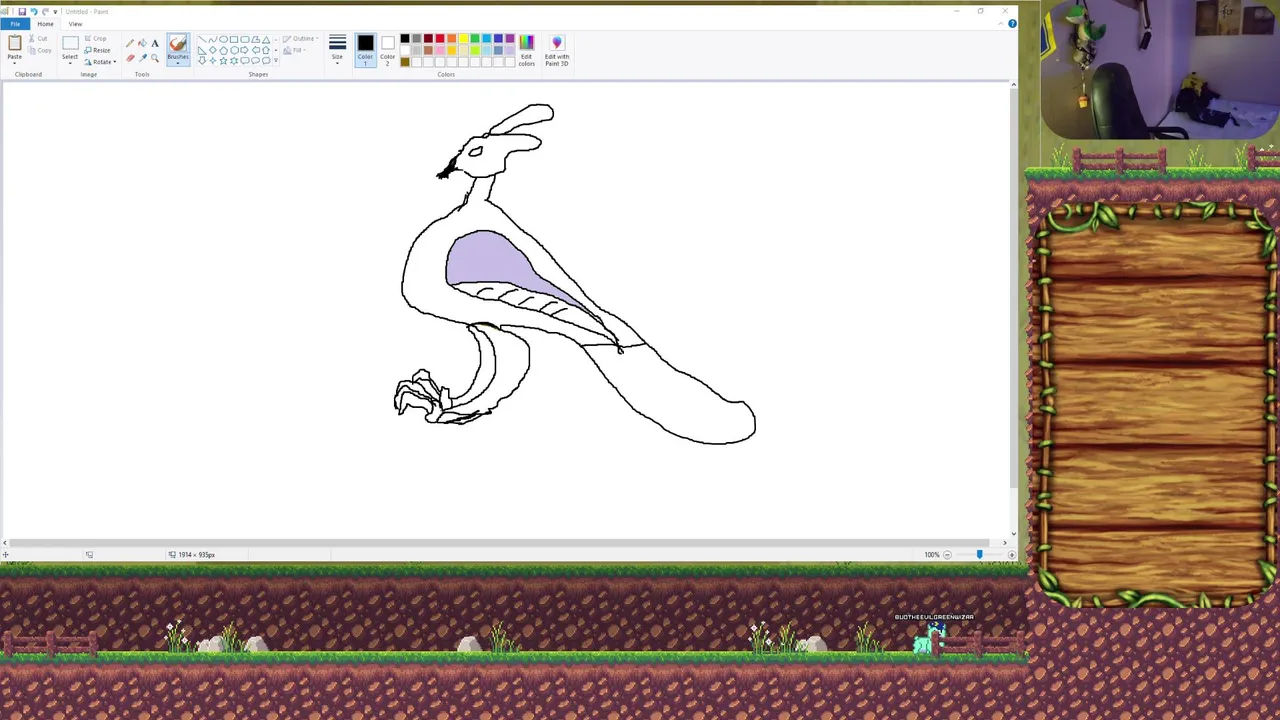Choose the Right arrow shape
The image size is (1280, 720).
pyautogui.click(x=244, y=50)
